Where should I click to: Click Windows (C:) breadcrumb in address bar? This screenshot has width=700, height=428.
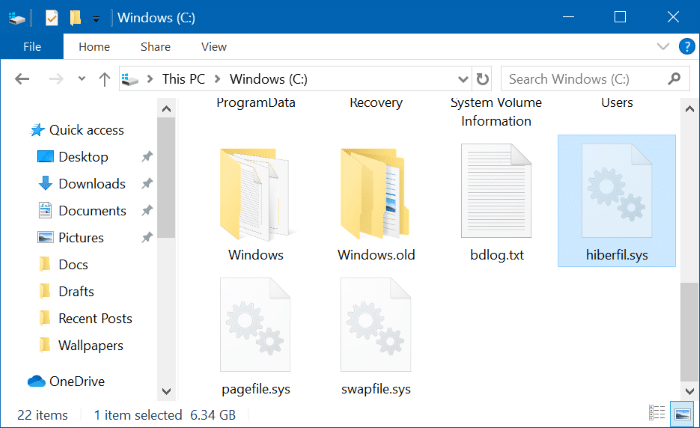pyautogui.click(x=268, y=79)
